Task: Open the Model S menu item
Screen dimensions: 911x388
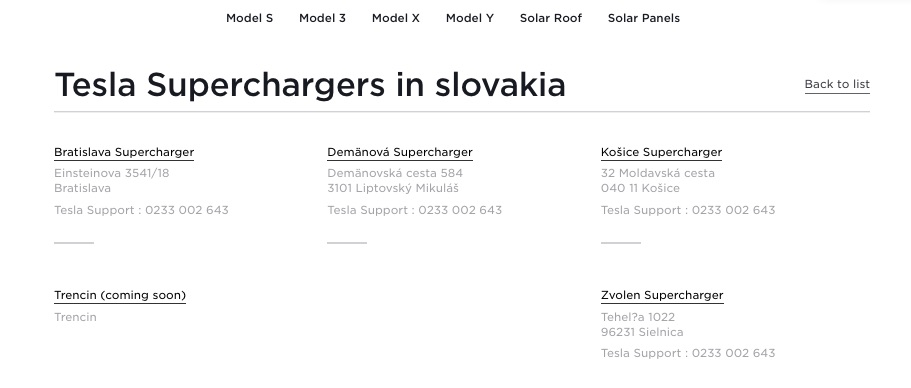Action: click(x=249, y=18)
